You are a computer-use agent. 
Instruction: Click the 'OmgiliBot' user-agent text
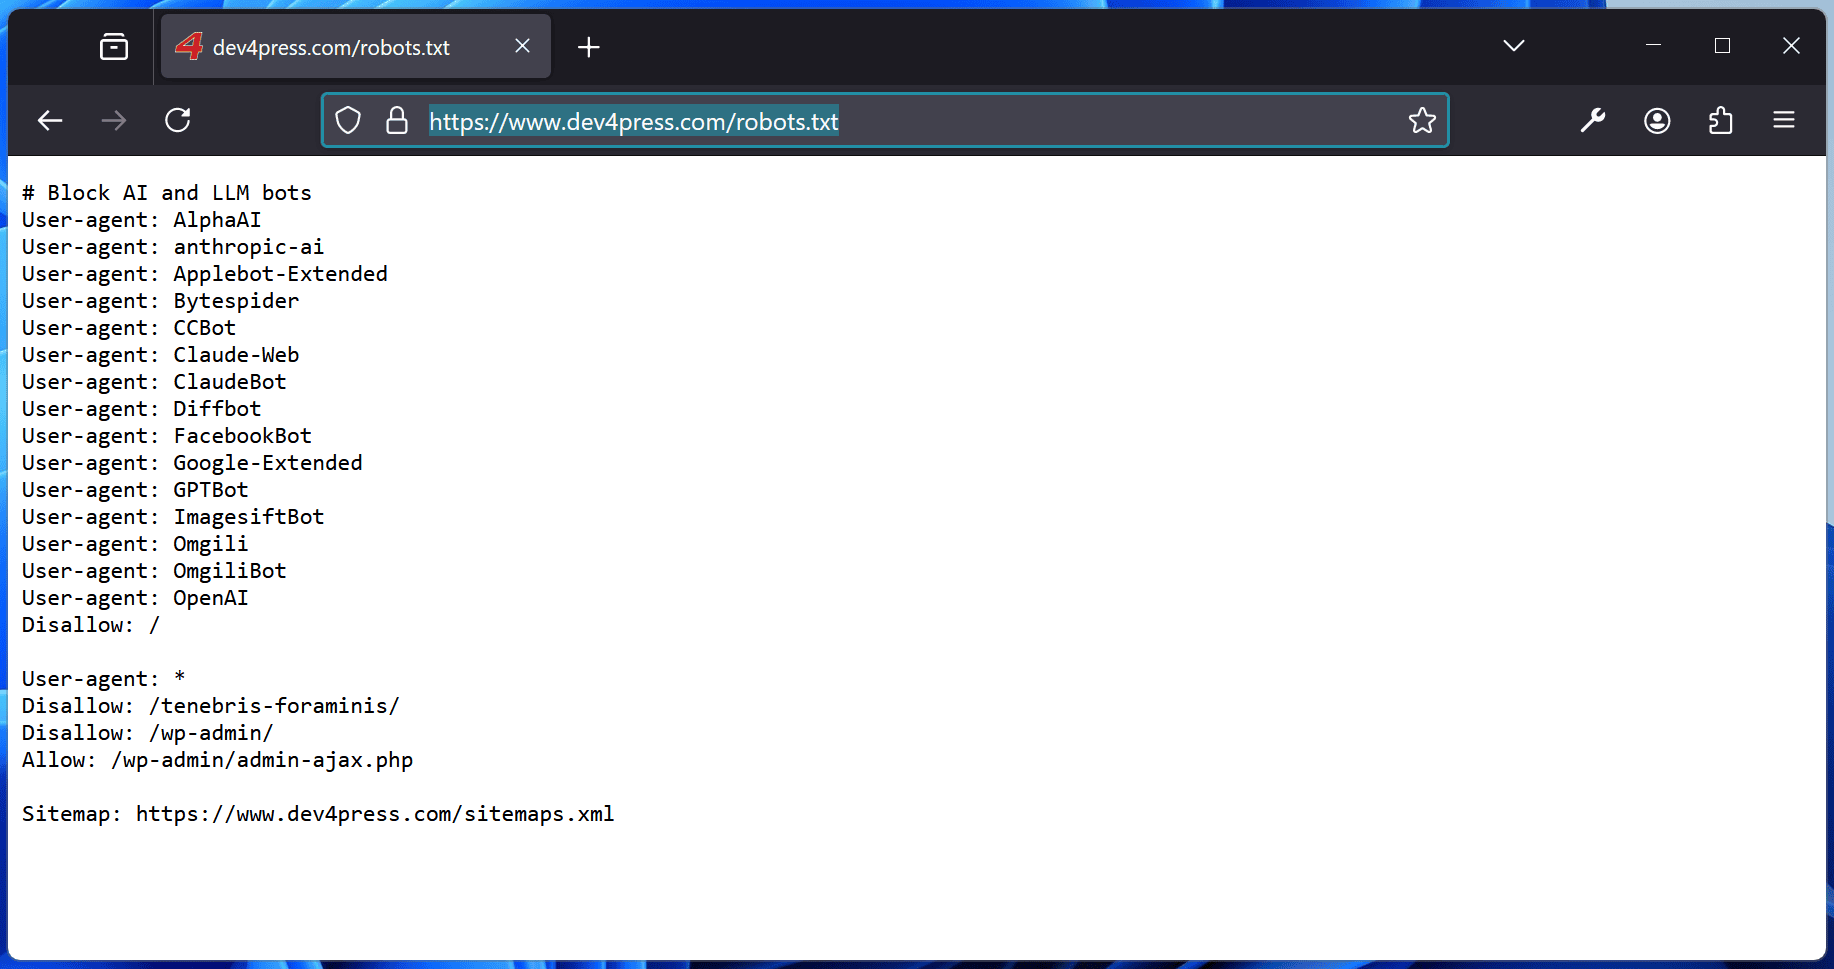(229, 571)
